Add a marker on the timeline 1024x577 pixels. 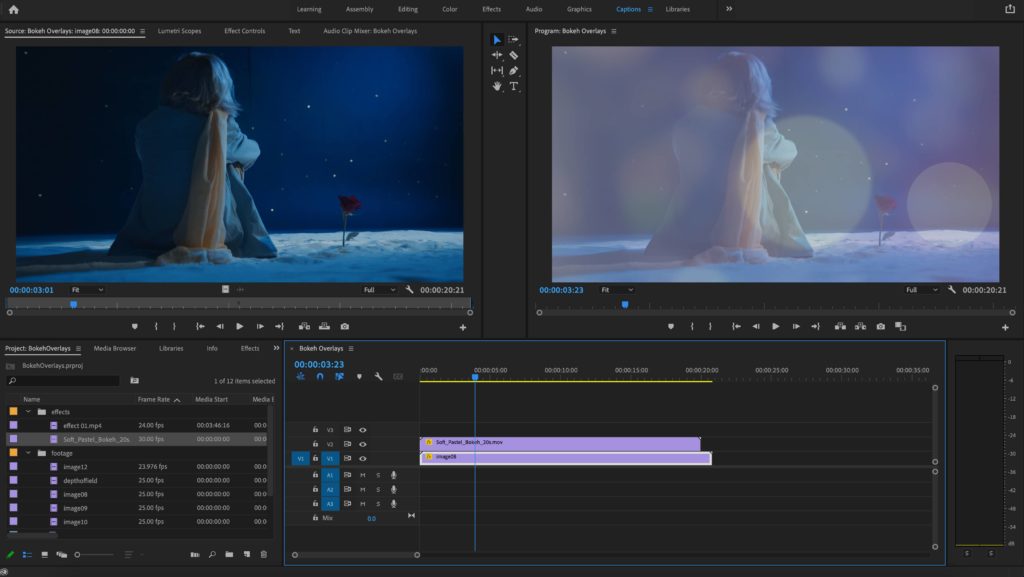358,377
